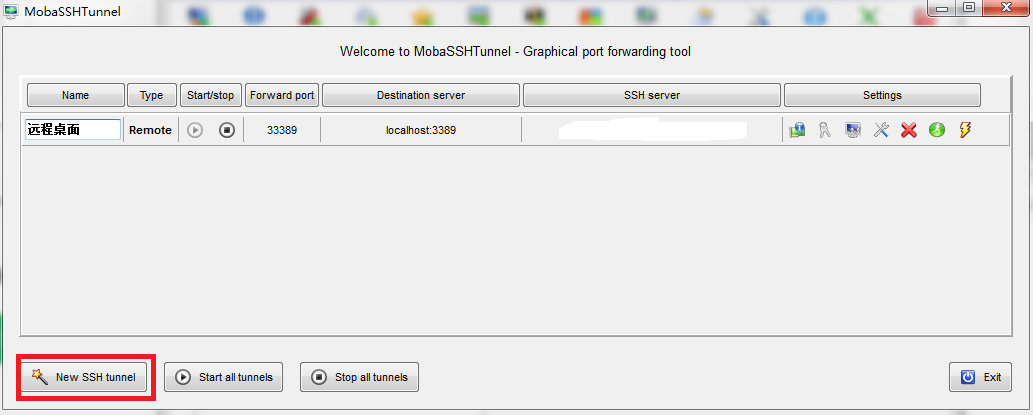This screenshot has width=1033, height=415.
Task: Click destination localhost:3389 cell
Action: 421,130
